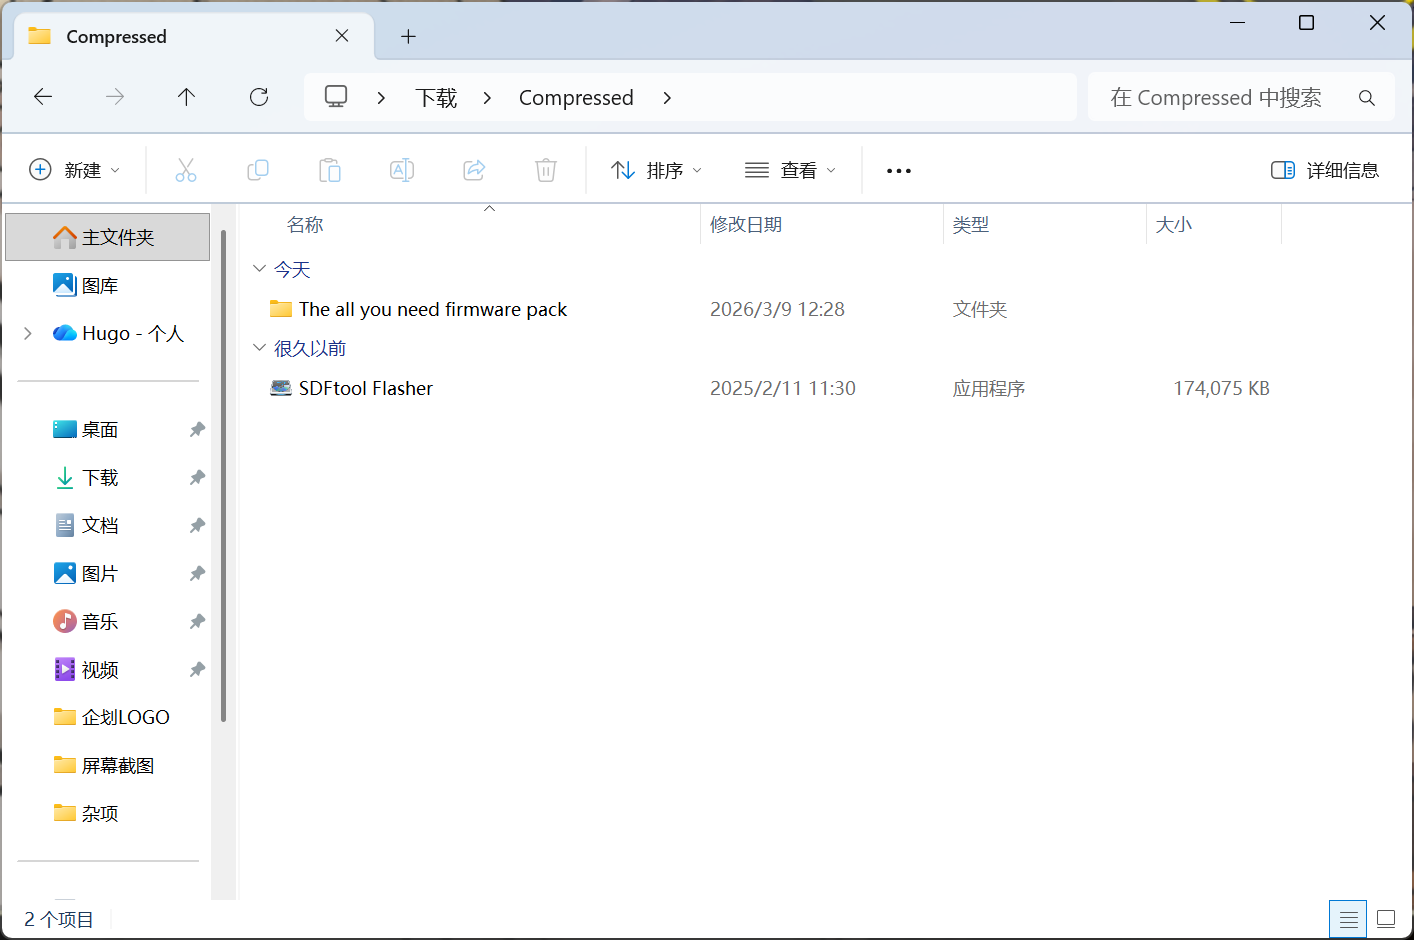Open the 查看 view menu
This screenshot has width=1414, height=940.
(x=790, y=170)
